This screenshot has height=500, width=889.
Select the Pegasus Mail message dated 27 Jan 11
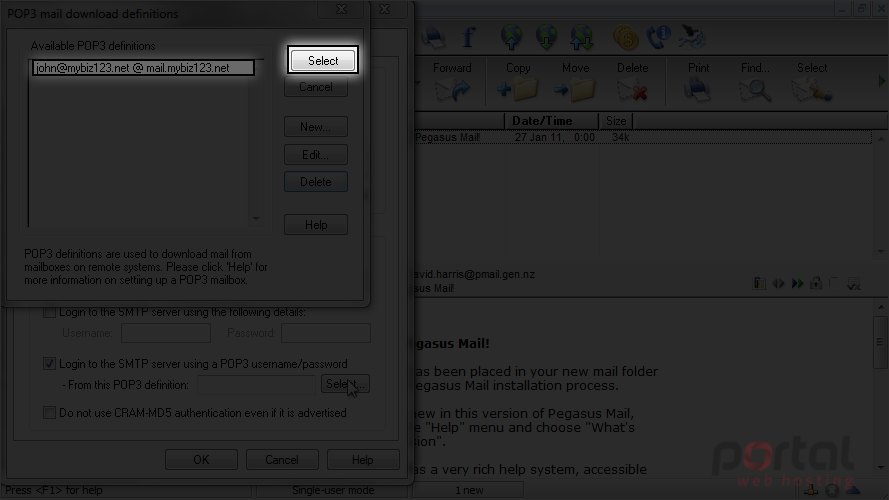[x=643, y=137]
